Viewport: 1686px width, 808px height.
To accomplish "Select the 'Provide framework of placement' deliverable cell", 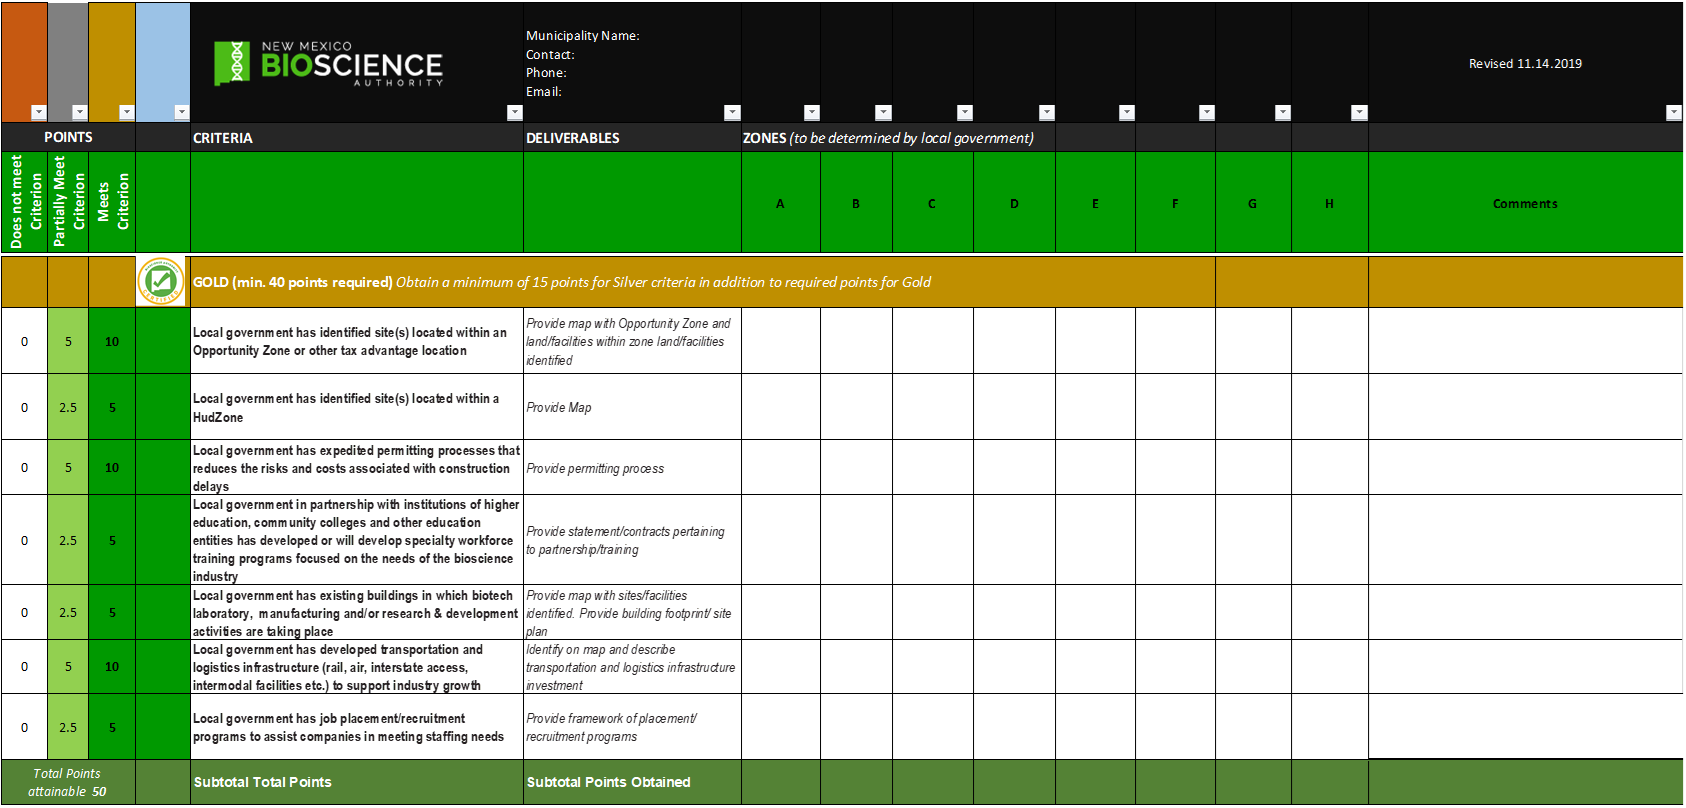I will 632,727.
